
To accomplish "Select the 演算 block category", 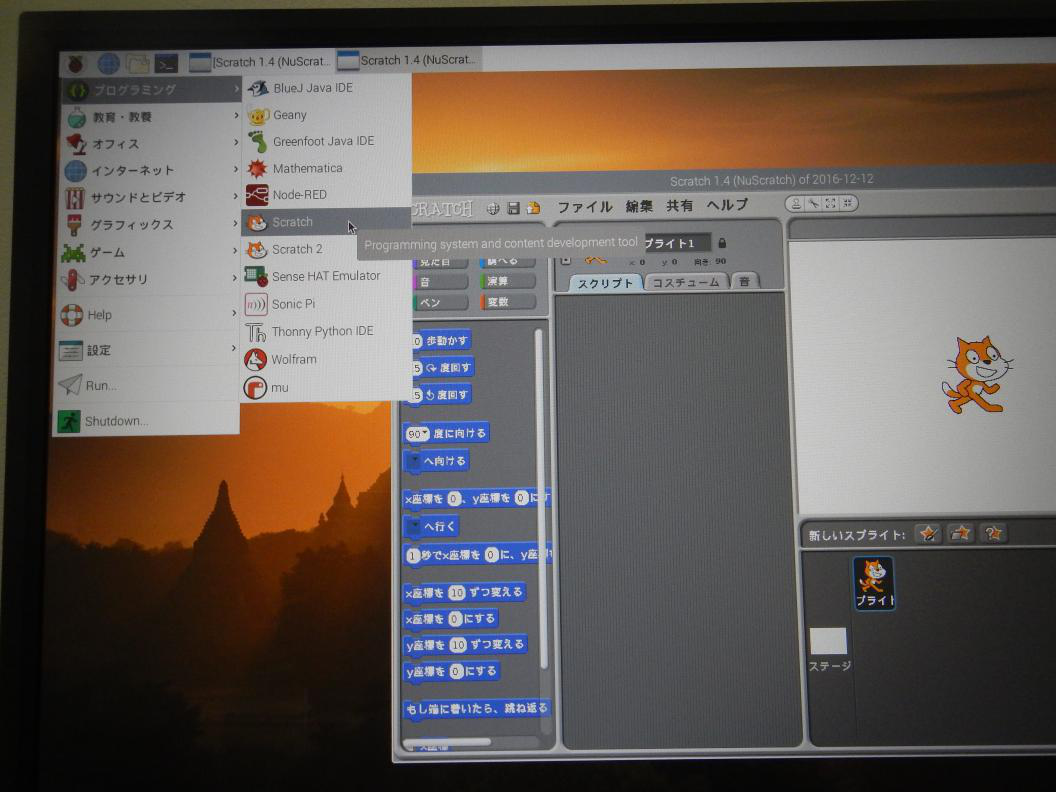I will point(508,282).
